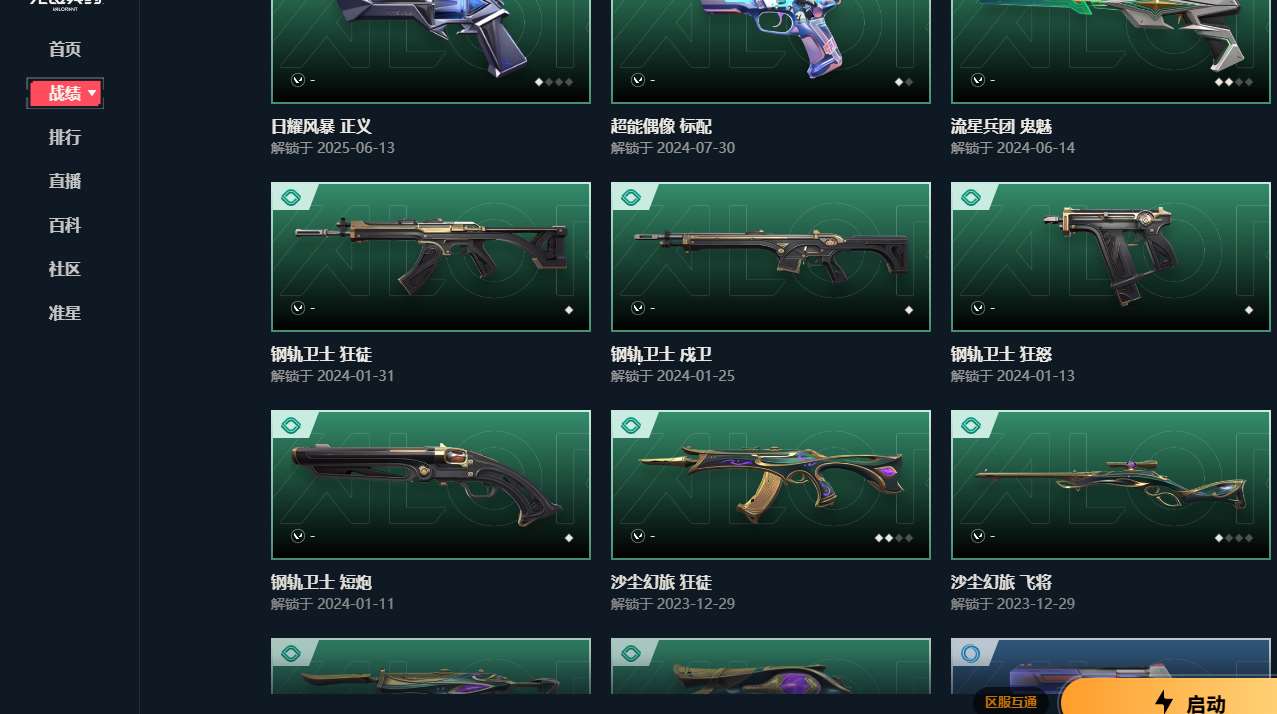Click the lightning bolt icon on 启动 button

pos(1163,702)
